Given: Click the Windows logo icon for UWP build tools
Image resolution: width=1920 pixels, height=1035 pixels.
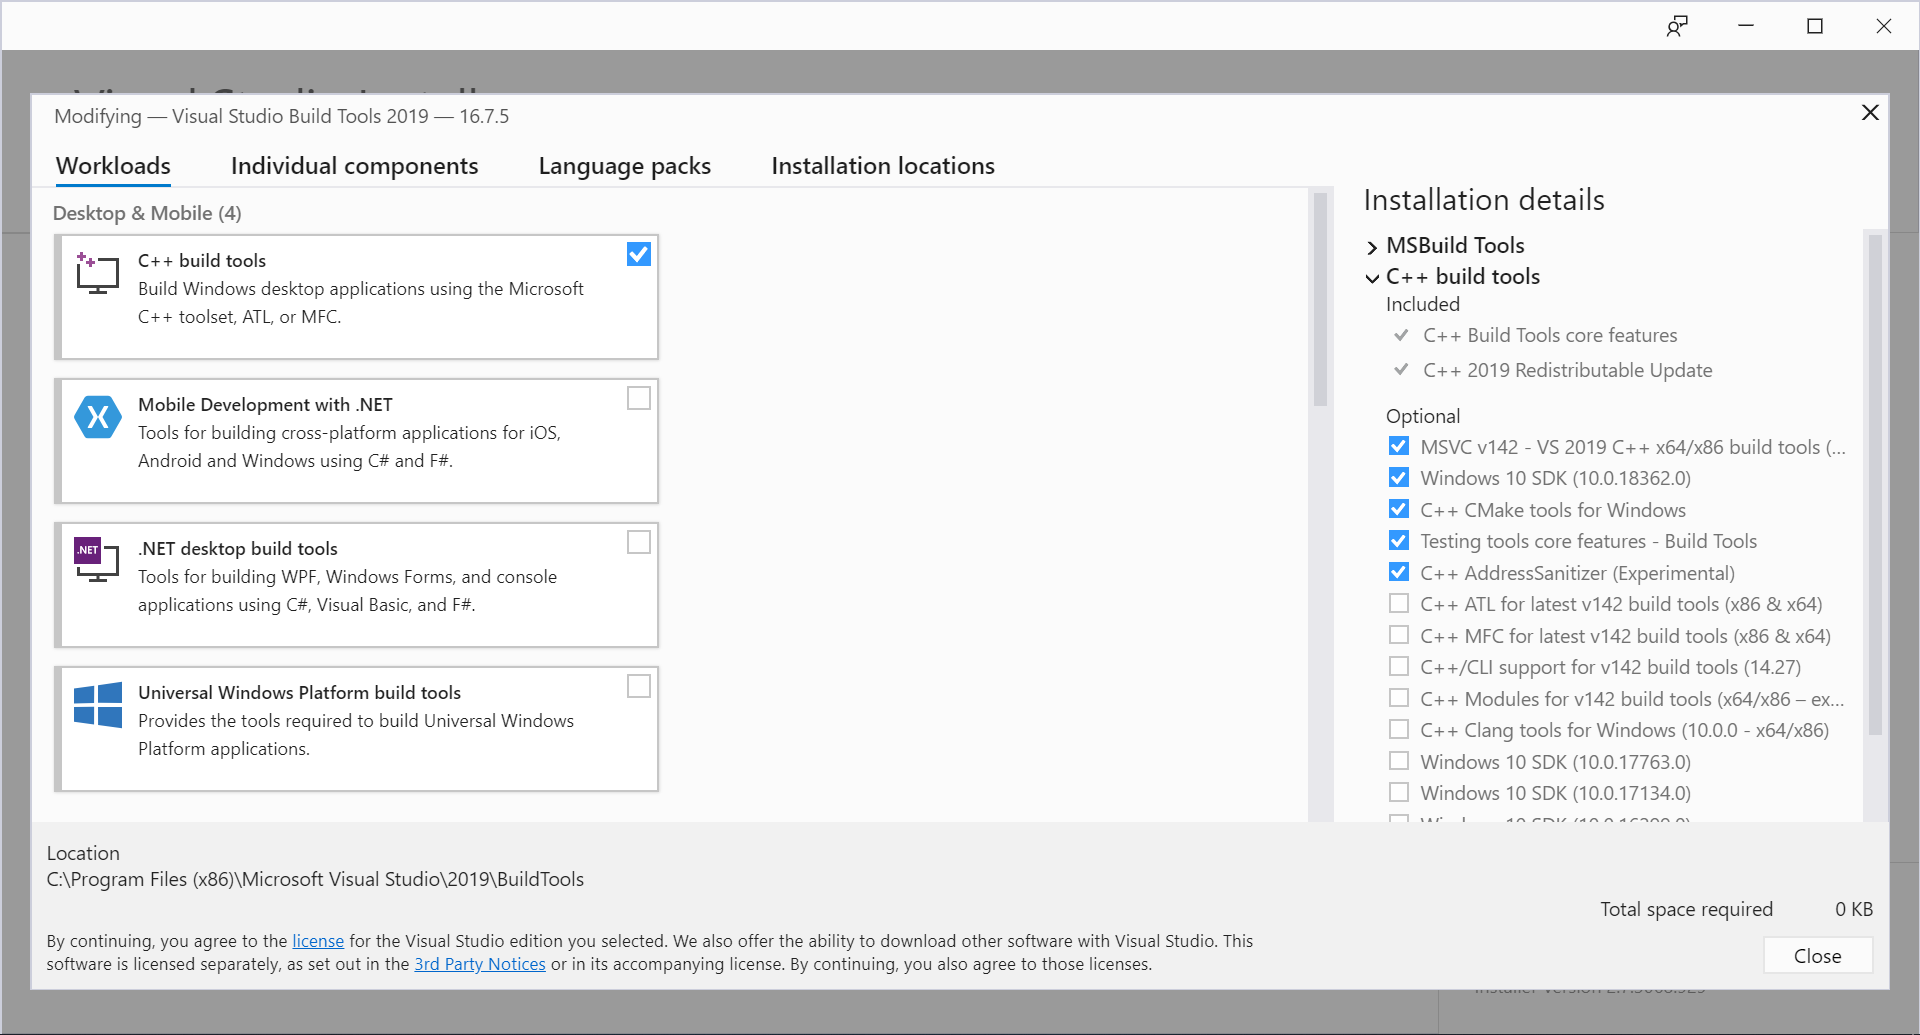Looking at the screenshot, I should point(97,705).
